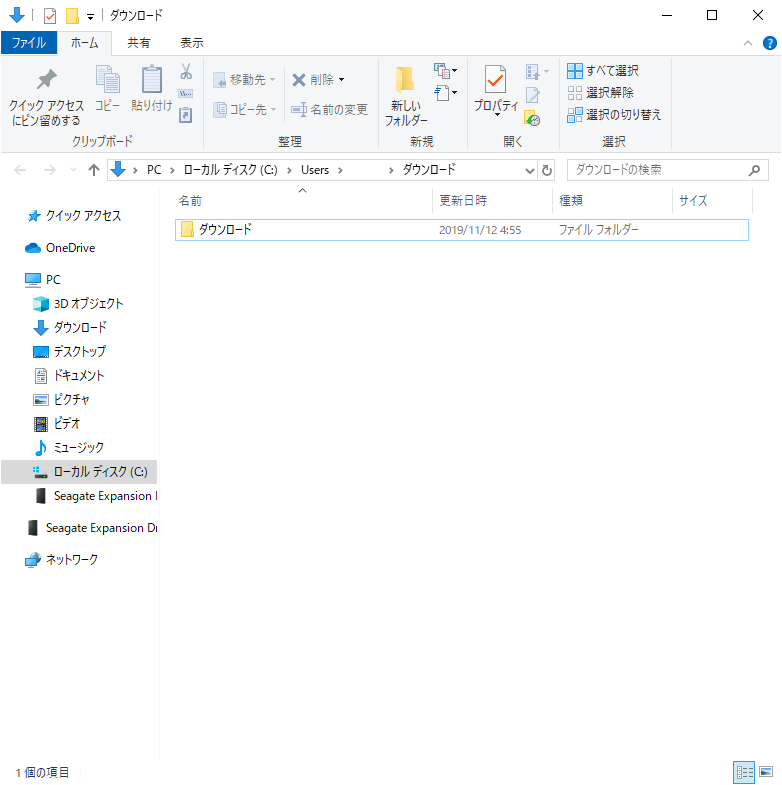Refresh the current folder view

pyautogui.click(x=547, y=170)
